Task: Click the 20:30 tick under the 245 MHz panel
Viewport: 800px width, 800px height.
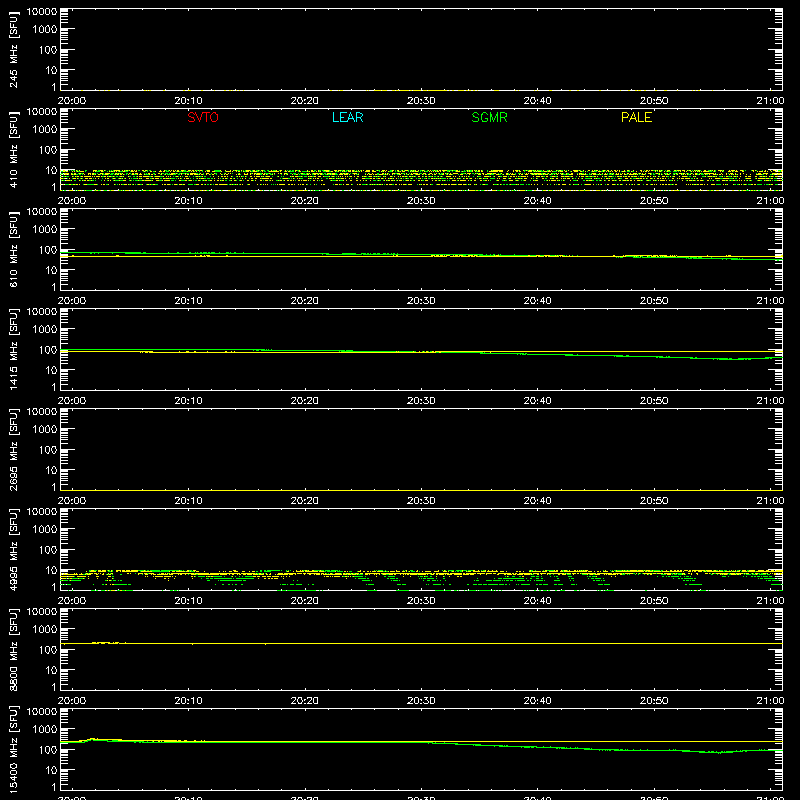Action: tap(421, 101)
